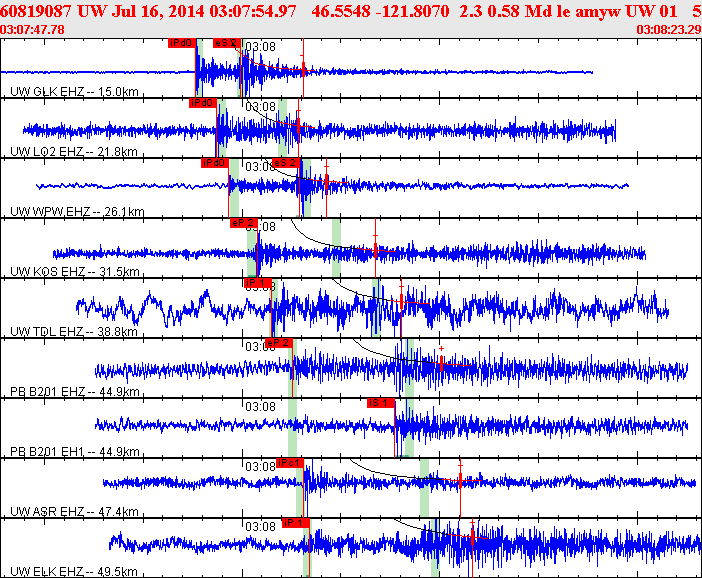Select the UW GLK EHZ channel label
Screen dimensions: 702x578
74,92
